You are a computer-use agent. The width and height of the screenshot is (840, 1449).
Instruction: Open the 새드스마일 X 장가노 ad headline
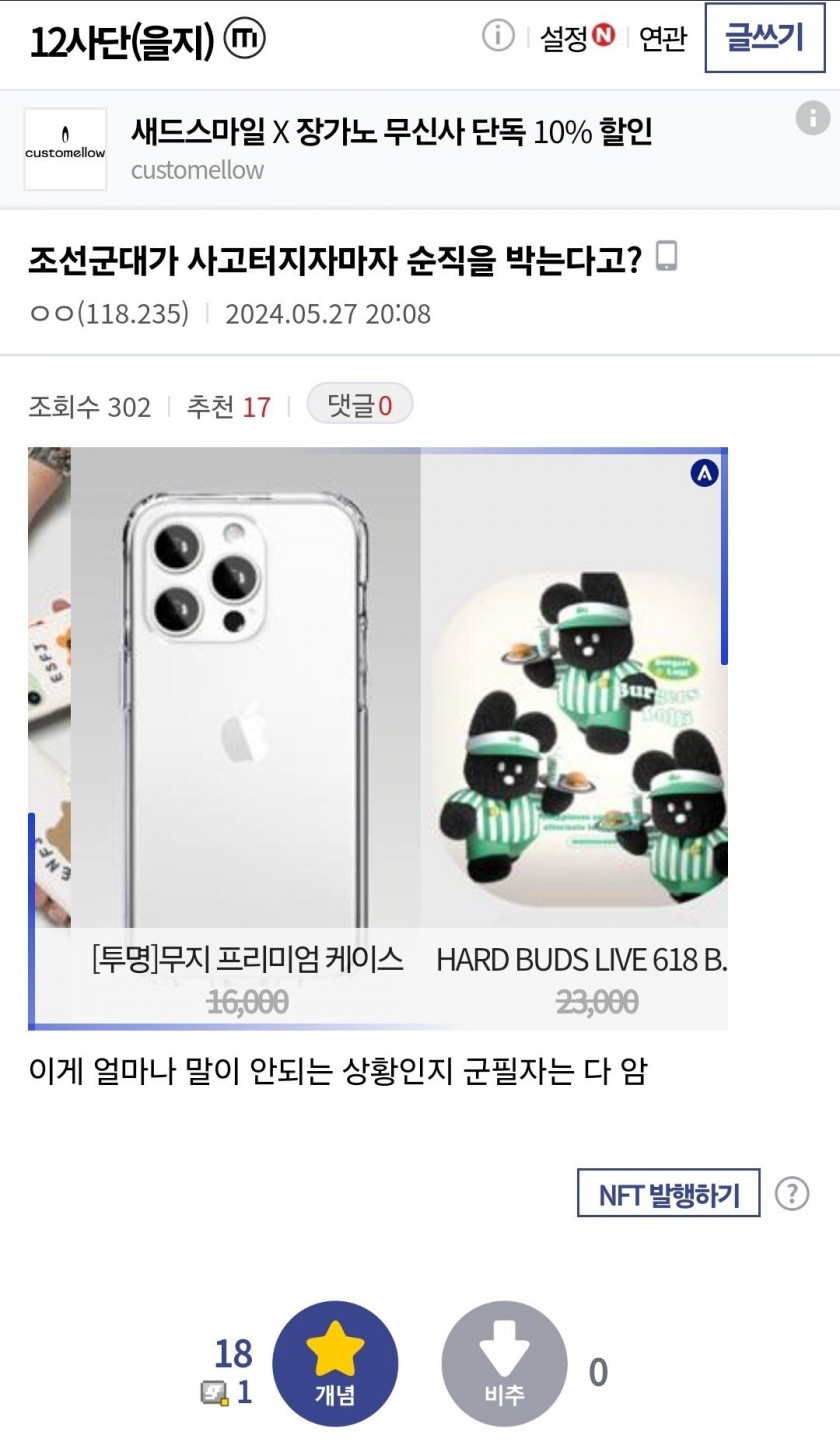(391, 131)
